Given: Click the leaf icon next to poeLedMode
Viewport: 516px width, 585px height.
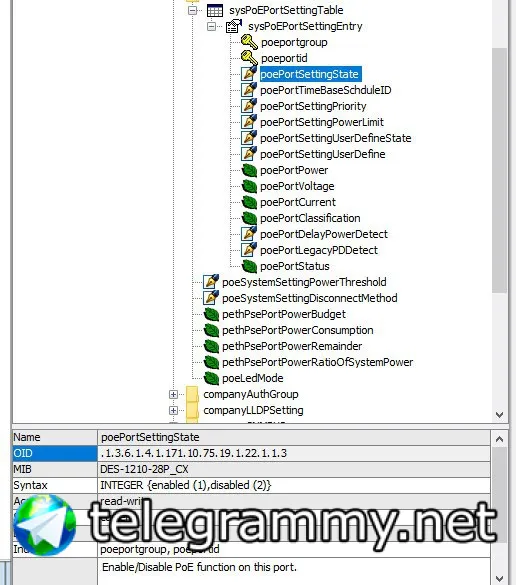Looking at the screenshot, I should (211, 378).
